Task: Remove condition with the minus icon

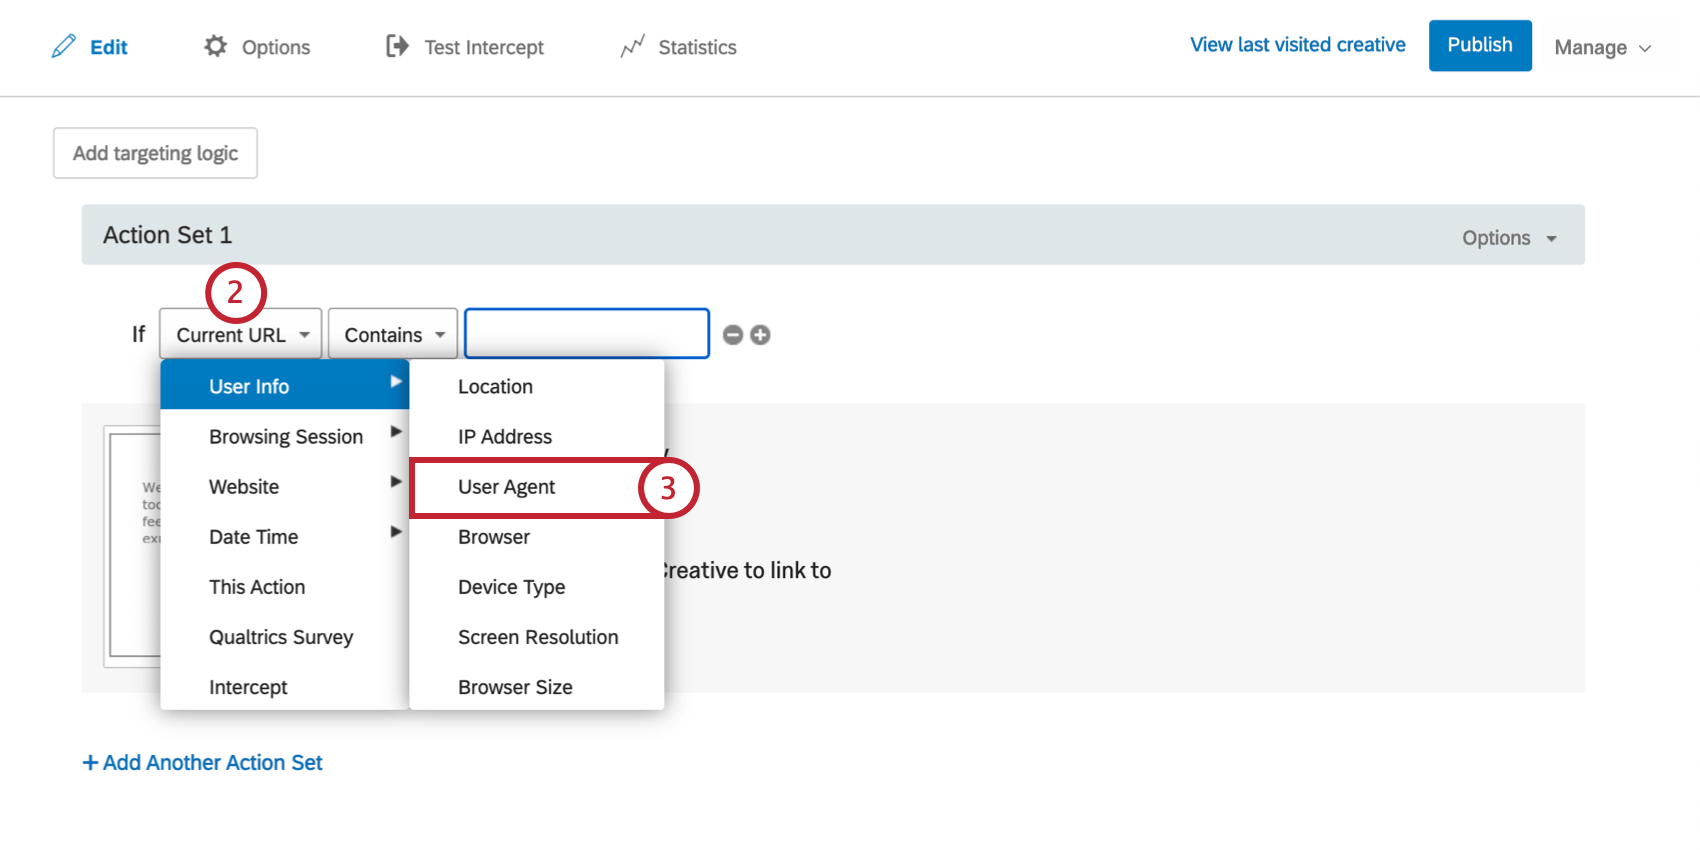Action: point(733,335)
